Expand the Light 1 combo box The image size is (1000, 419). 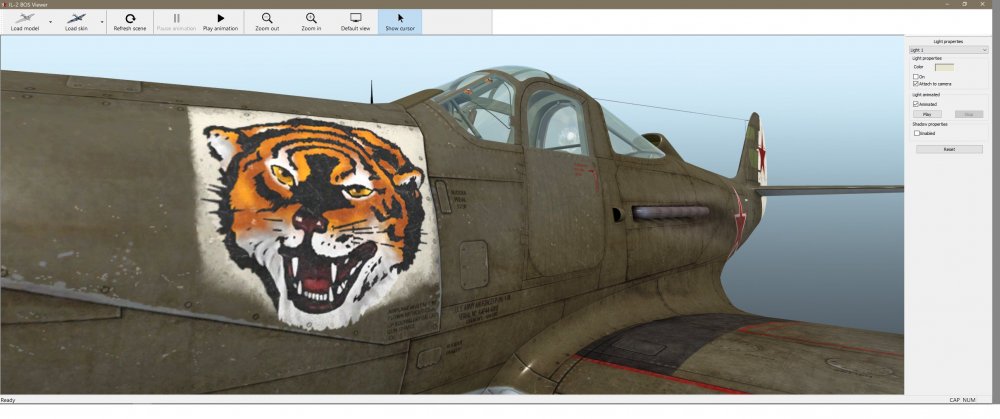coord(948,49)
